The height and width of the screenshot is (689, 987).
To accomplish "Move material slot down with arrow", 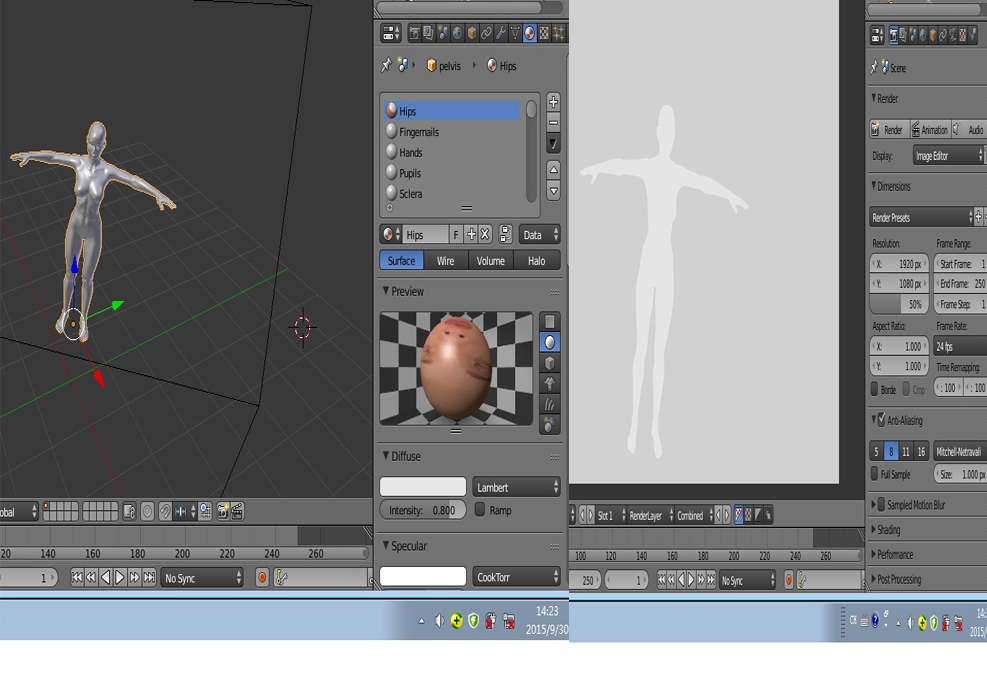I will click(553, 190).
